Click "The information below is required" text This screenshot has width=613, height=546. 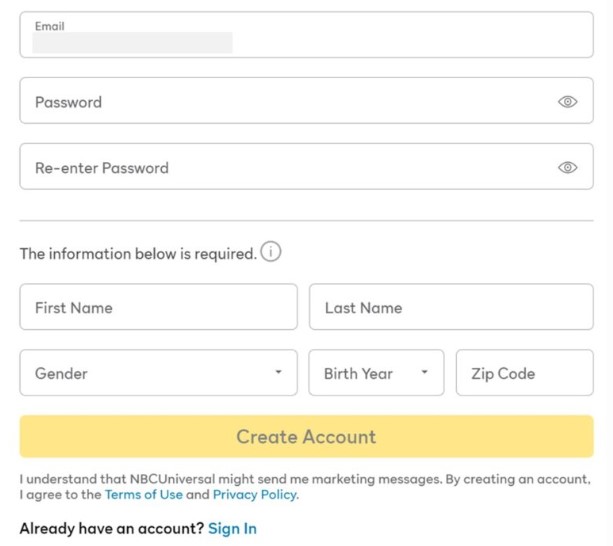point(138,254)
